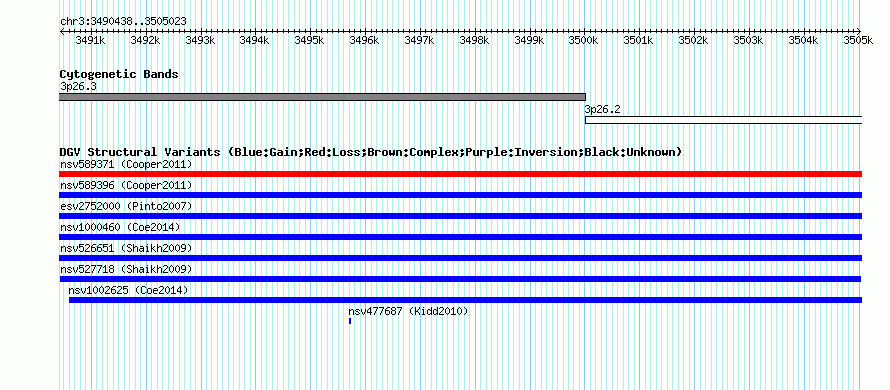Click the 3504k ruler tick label
The height and width of the screenshot is (390, 890).
[804, 40]
